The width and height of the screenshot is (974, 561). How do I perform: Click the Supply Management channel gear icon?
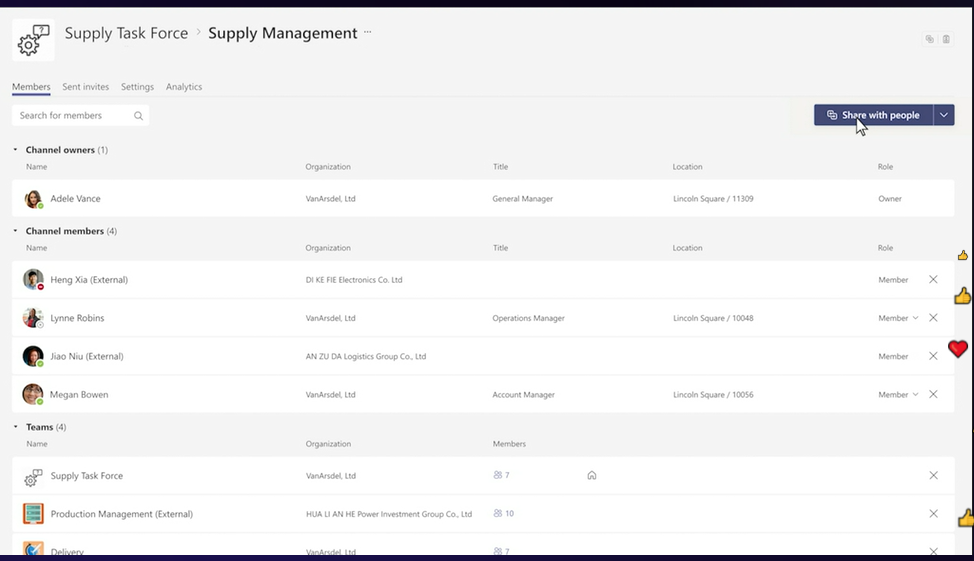point(33,40)
